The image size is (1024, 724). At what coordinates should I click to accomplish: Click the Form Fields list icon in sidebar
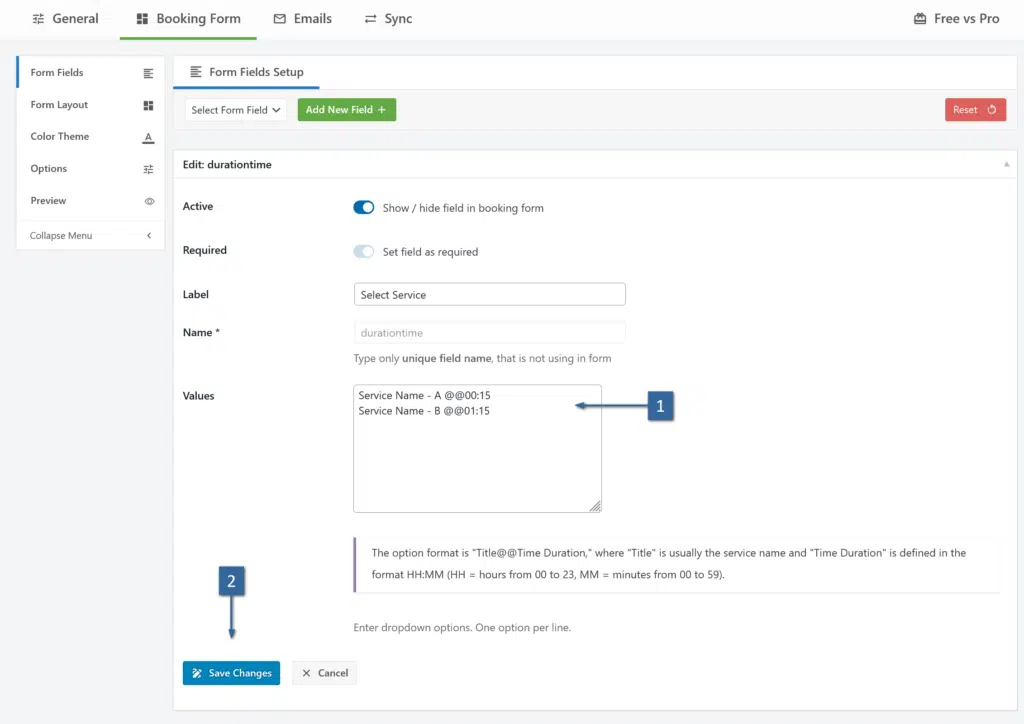pos(148,73)
